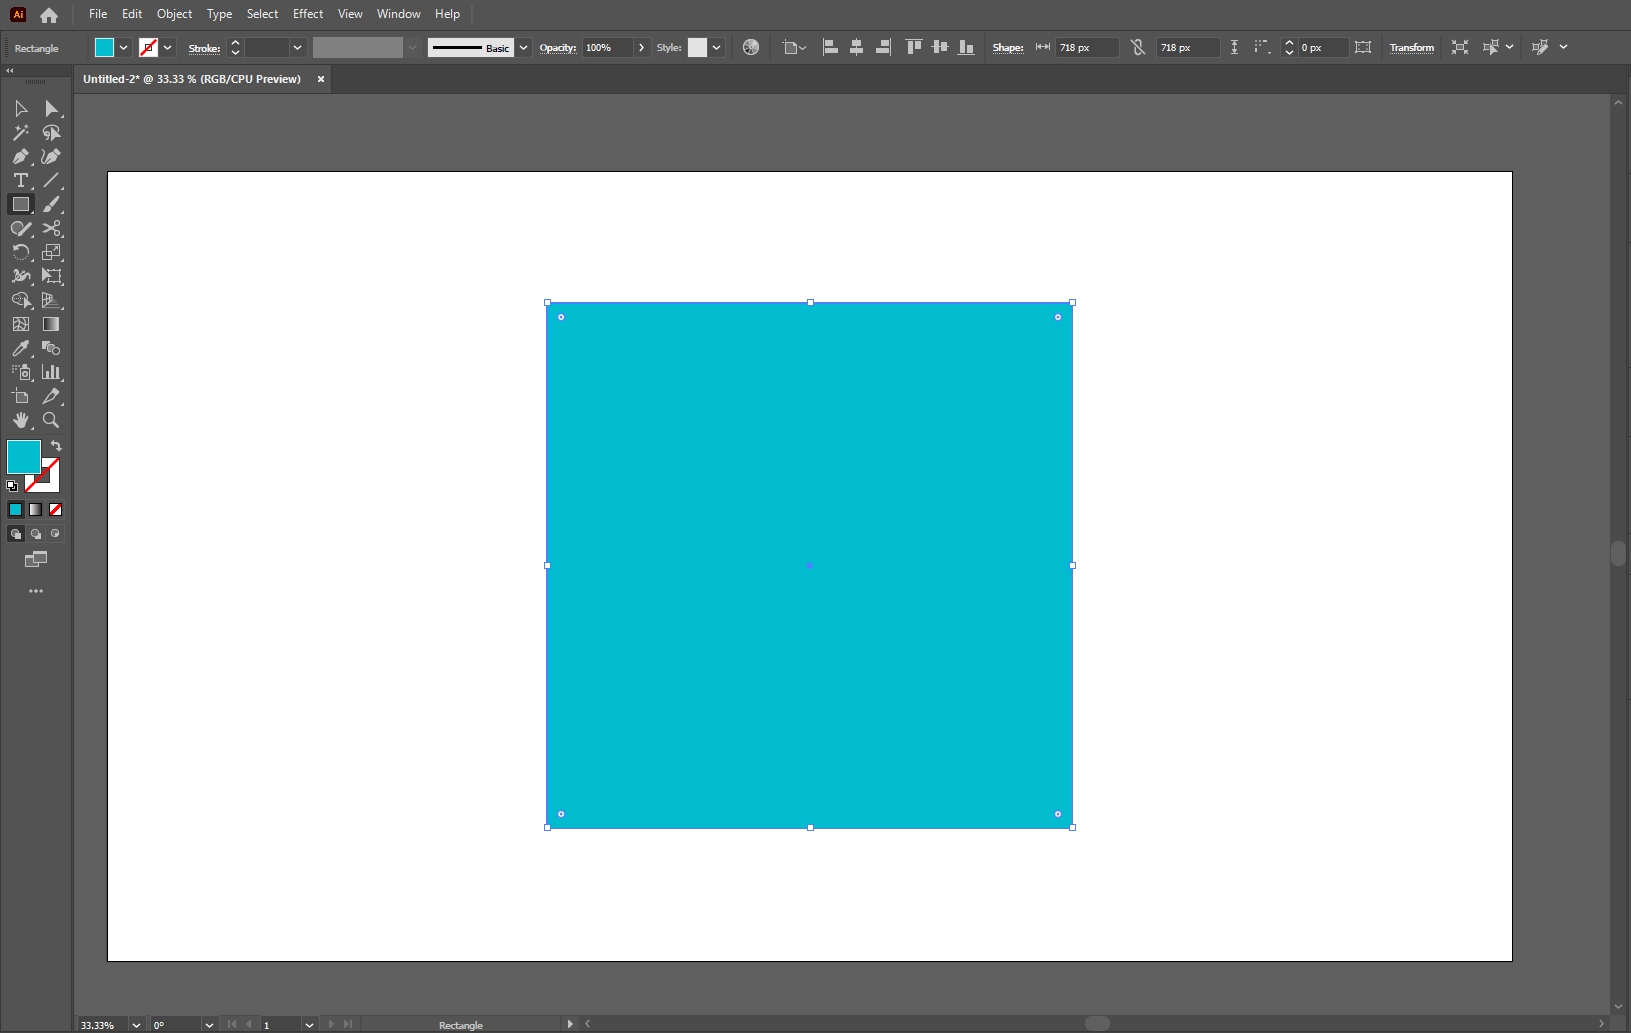Select the Pen tool
1631x1033 pixels.
20,156
